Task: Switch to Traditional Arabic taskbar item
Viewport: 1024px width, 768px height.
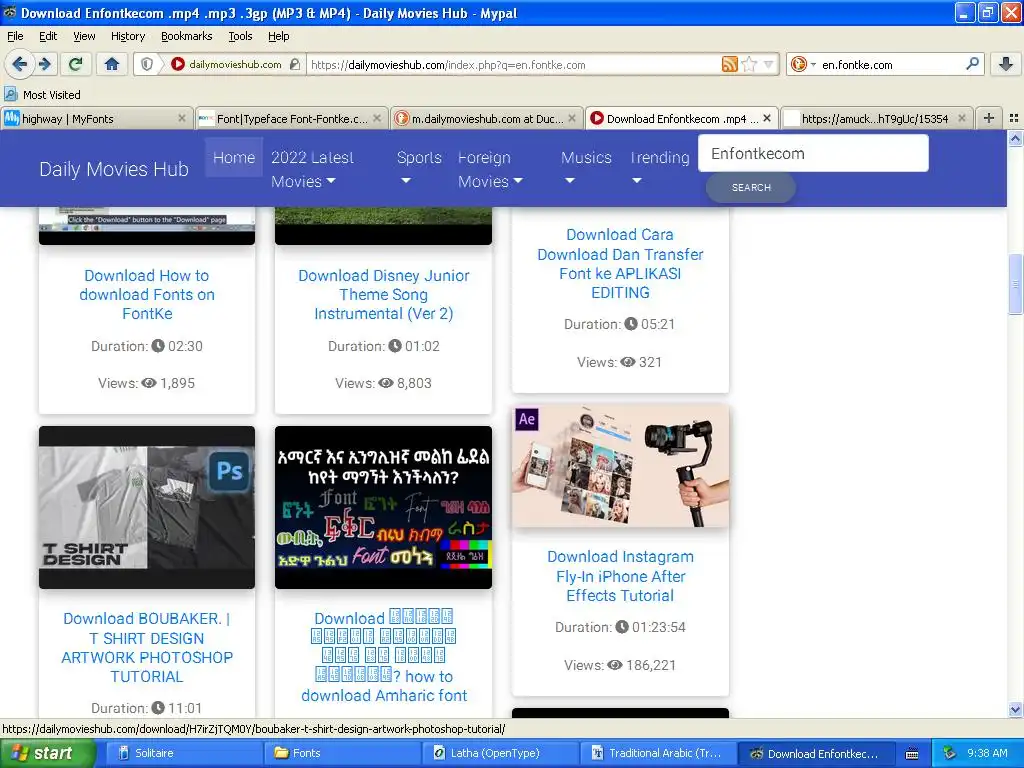Action: point(658,753)
